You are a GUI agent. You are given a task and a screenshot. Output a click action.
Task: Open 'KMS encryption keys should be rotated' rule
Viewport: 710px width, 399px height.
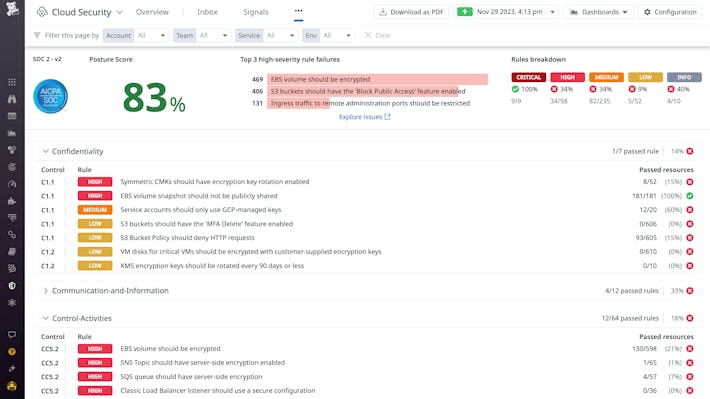click(212, 266)
